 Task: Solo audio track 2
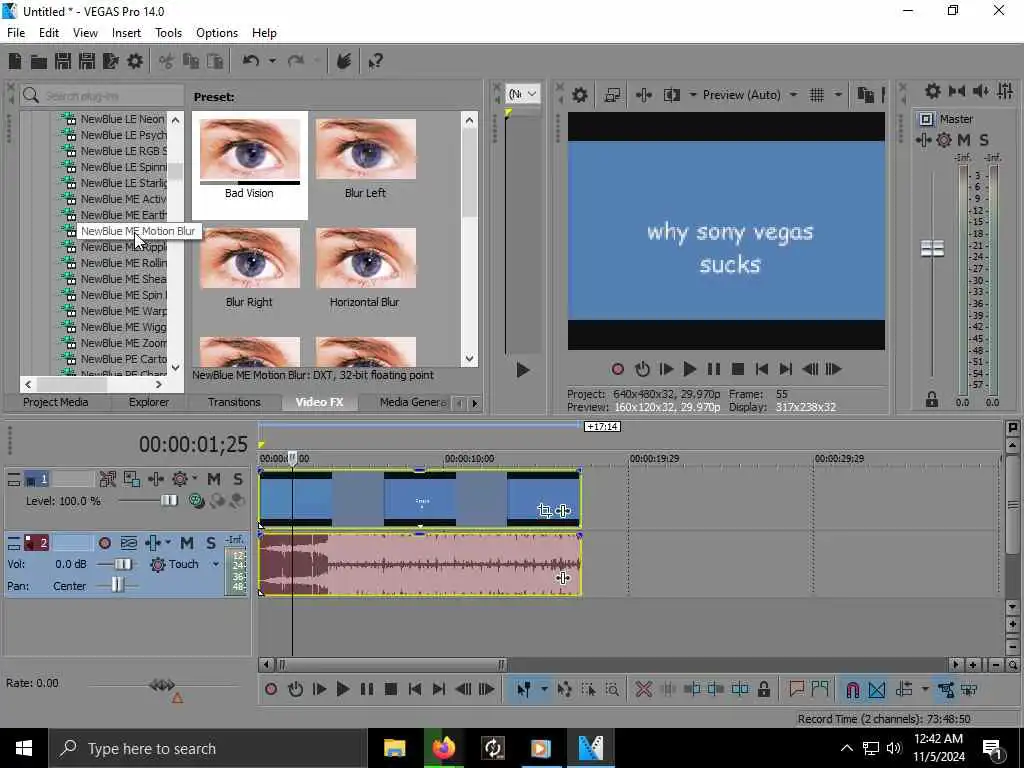(210, 543)
